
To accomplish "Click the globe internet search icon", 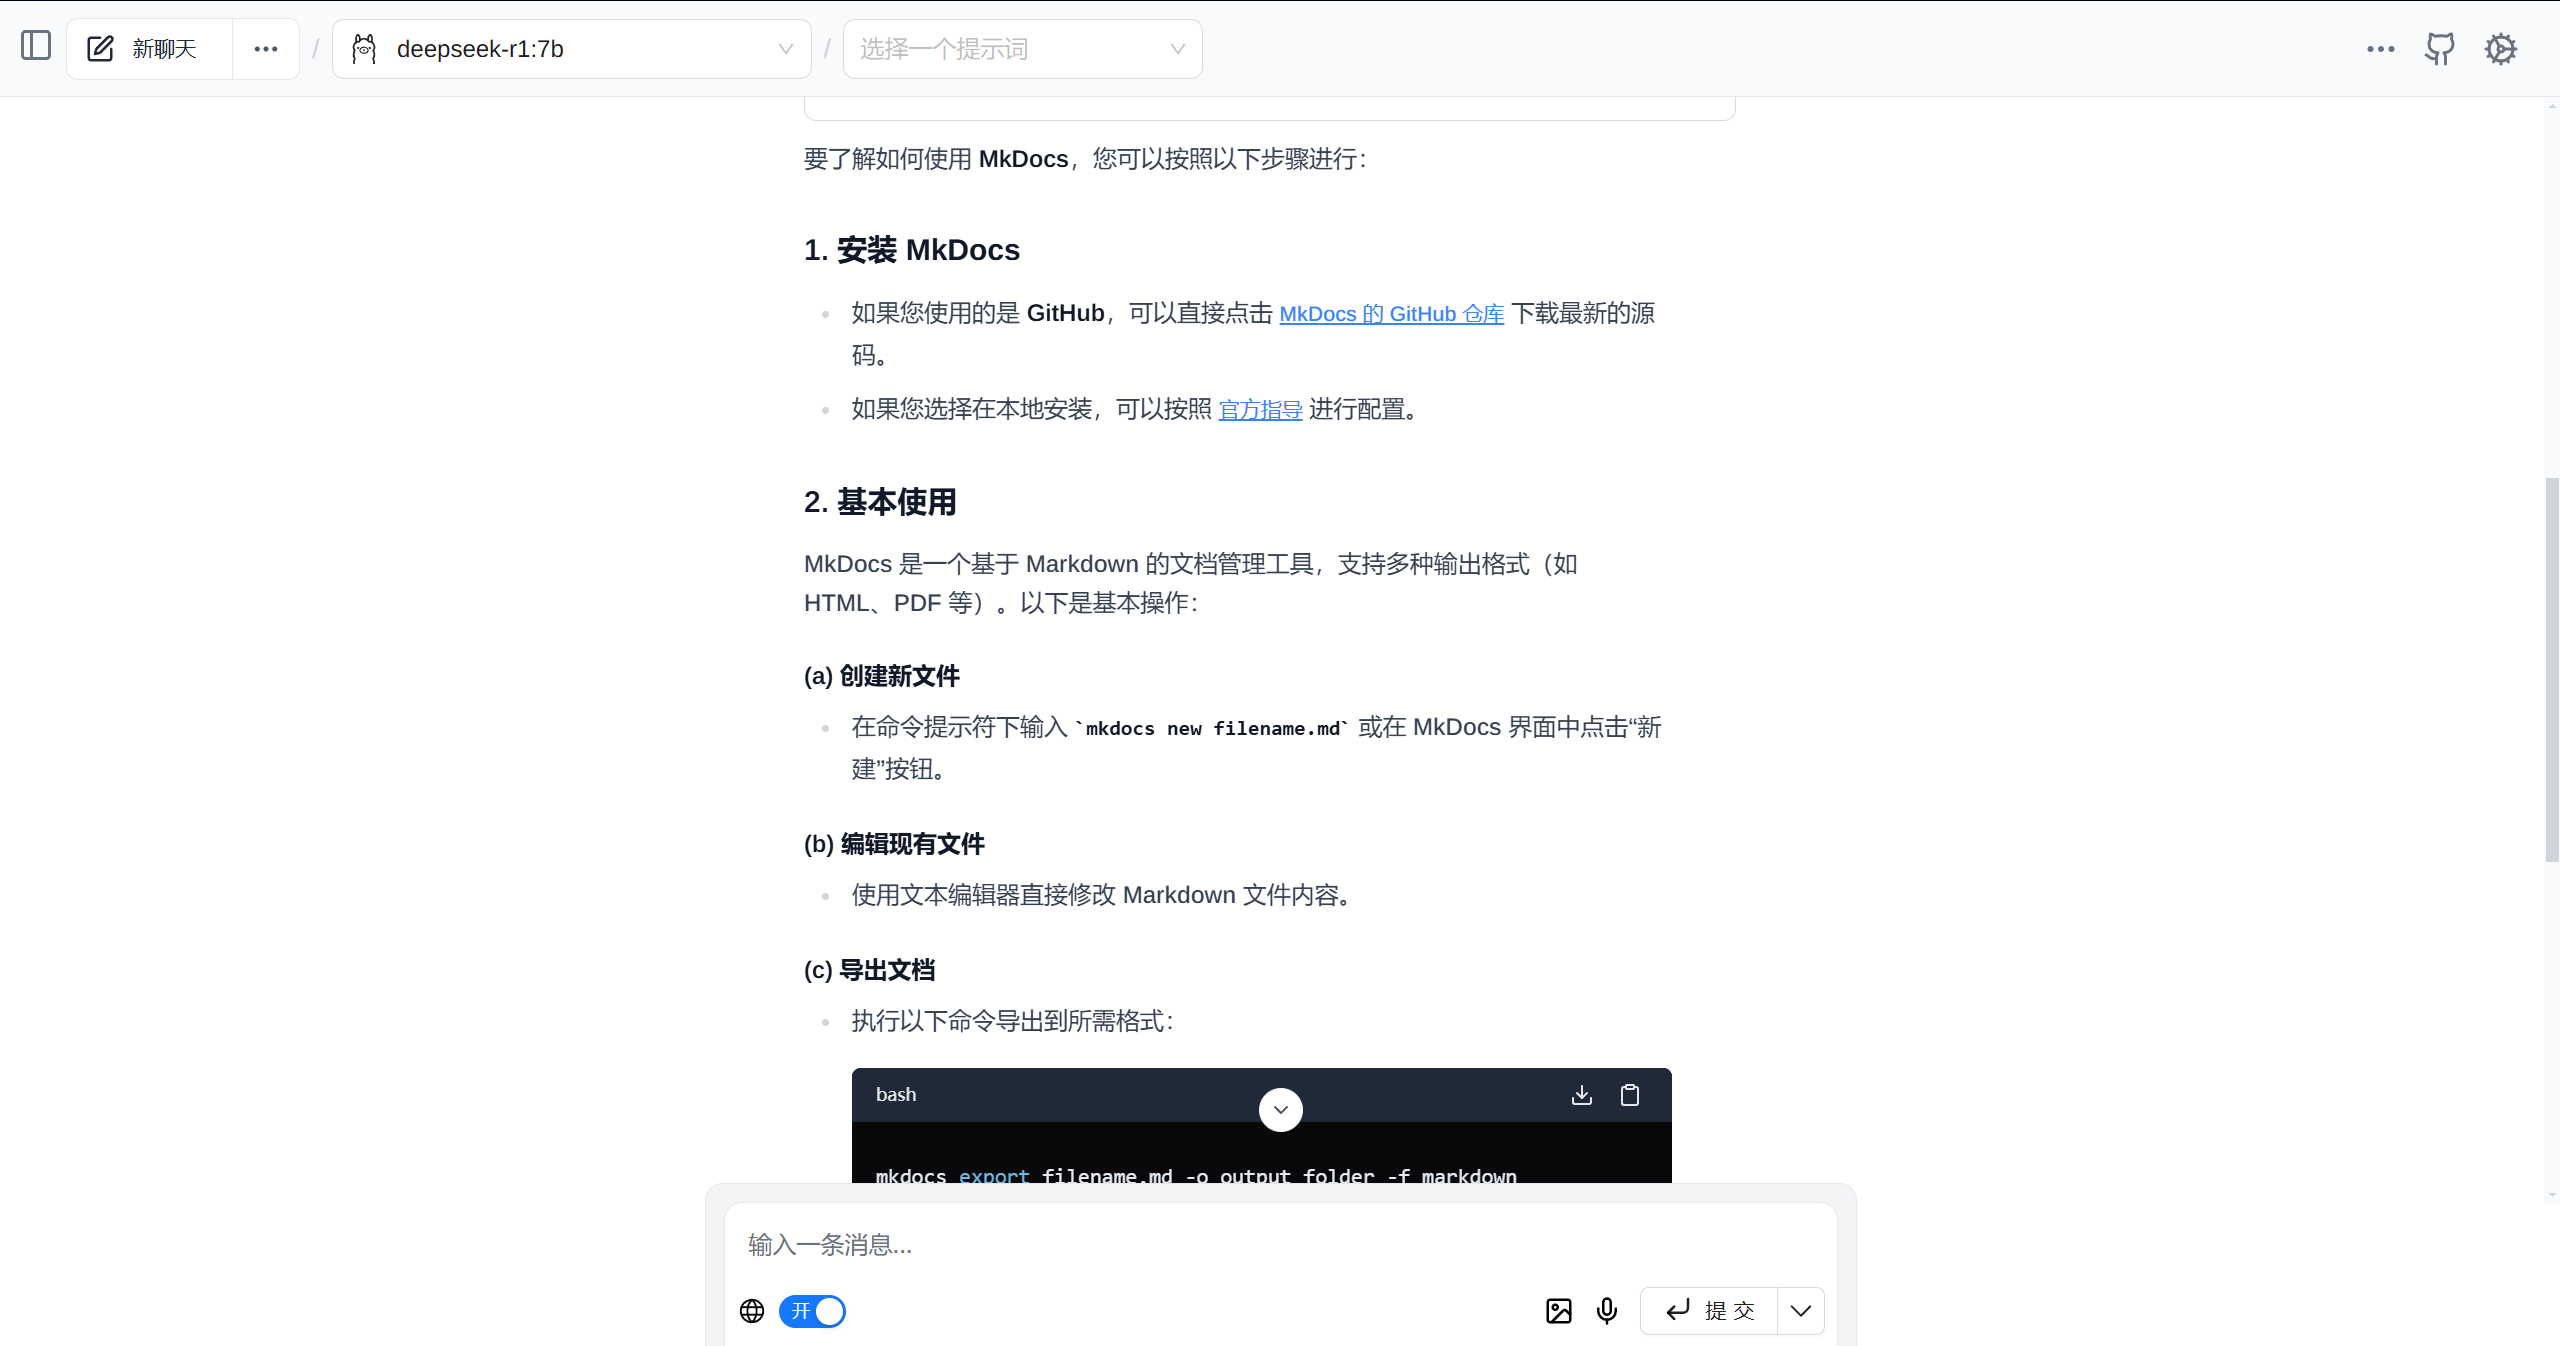I will 752,1311.
